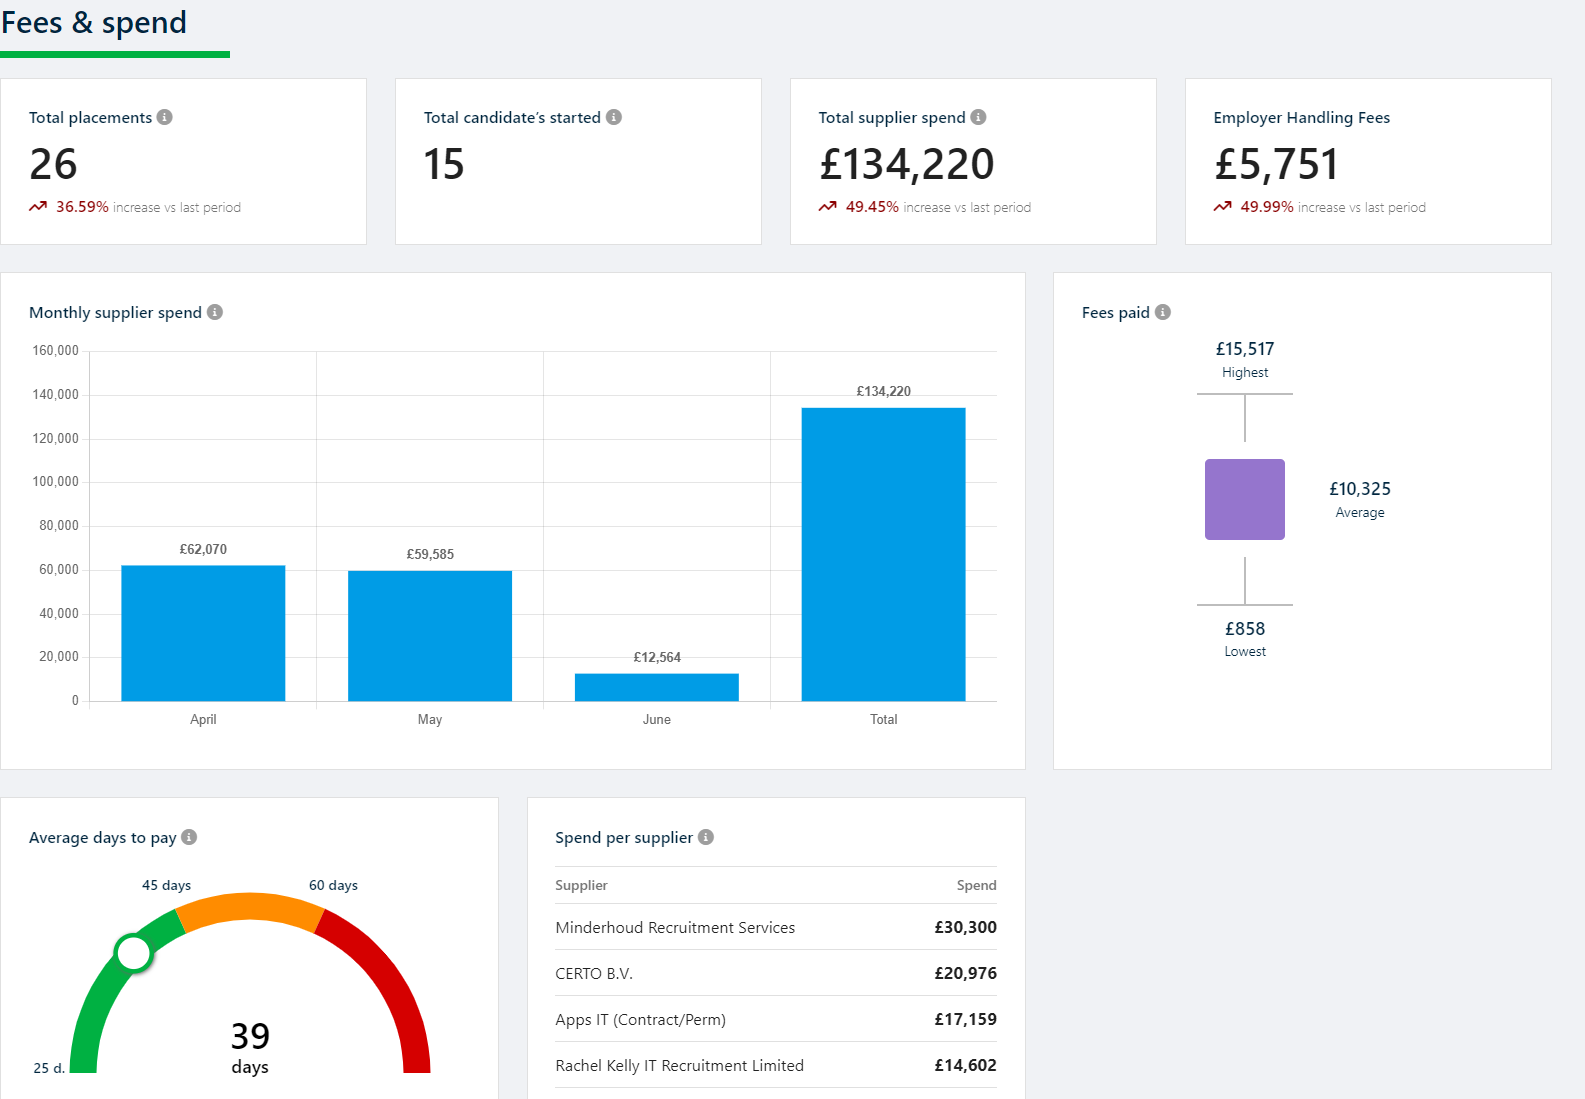This screenshot has height=1099, width=1585.
Task: Click info icon beside Total placements
Action: tap(165, 117)
